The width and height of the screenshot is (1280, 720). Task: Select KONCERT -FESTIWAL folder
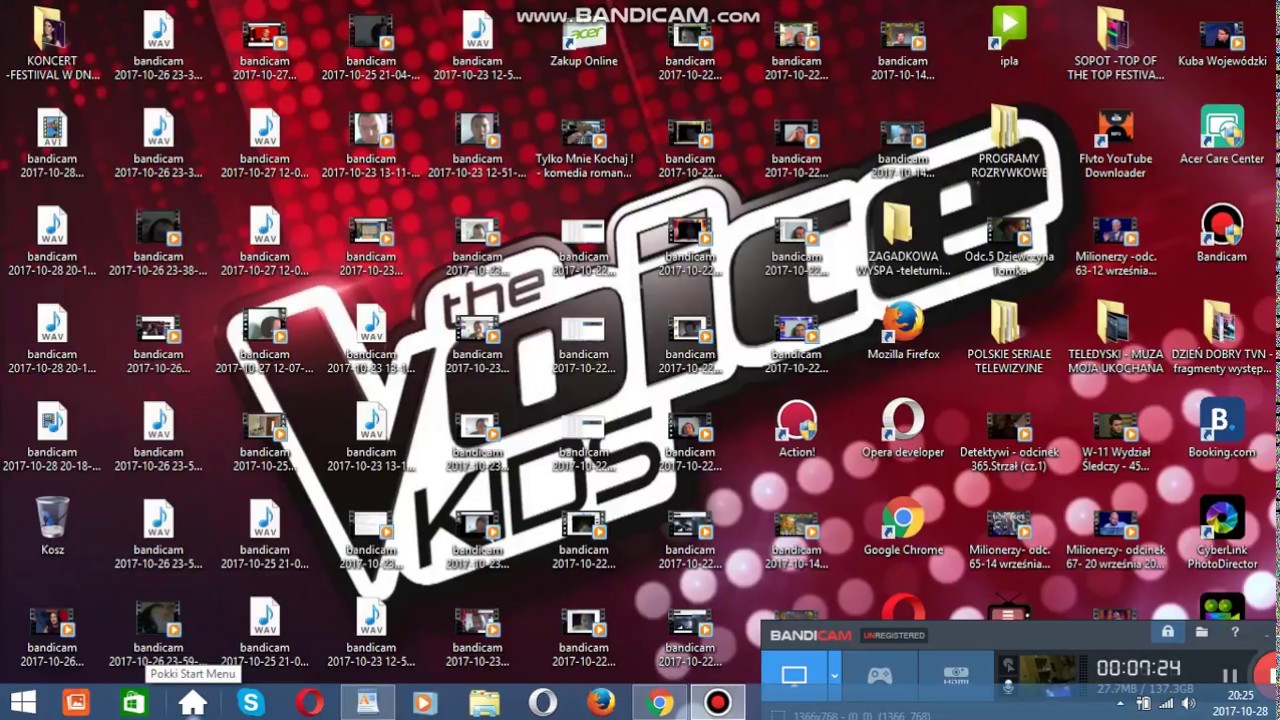coord(52,46)
